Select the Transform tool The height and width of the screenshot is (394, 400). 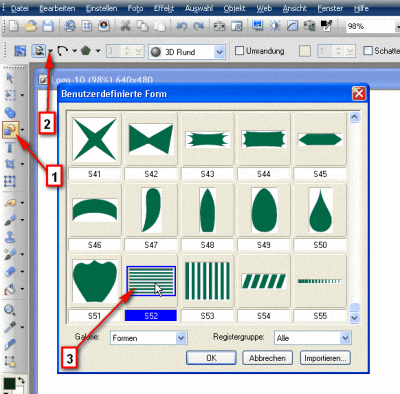pos(10,181)
